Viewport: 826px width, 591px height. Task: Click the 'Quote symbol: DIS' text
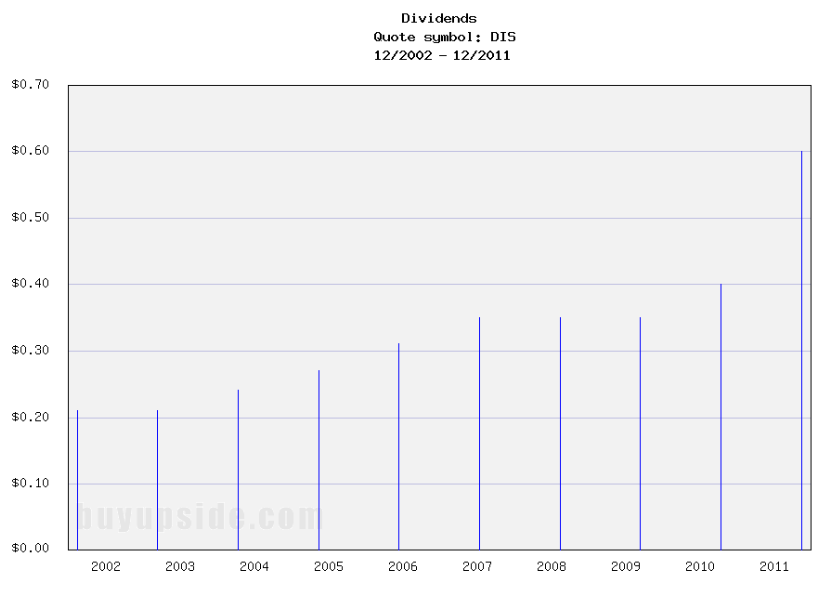(445, 37)
